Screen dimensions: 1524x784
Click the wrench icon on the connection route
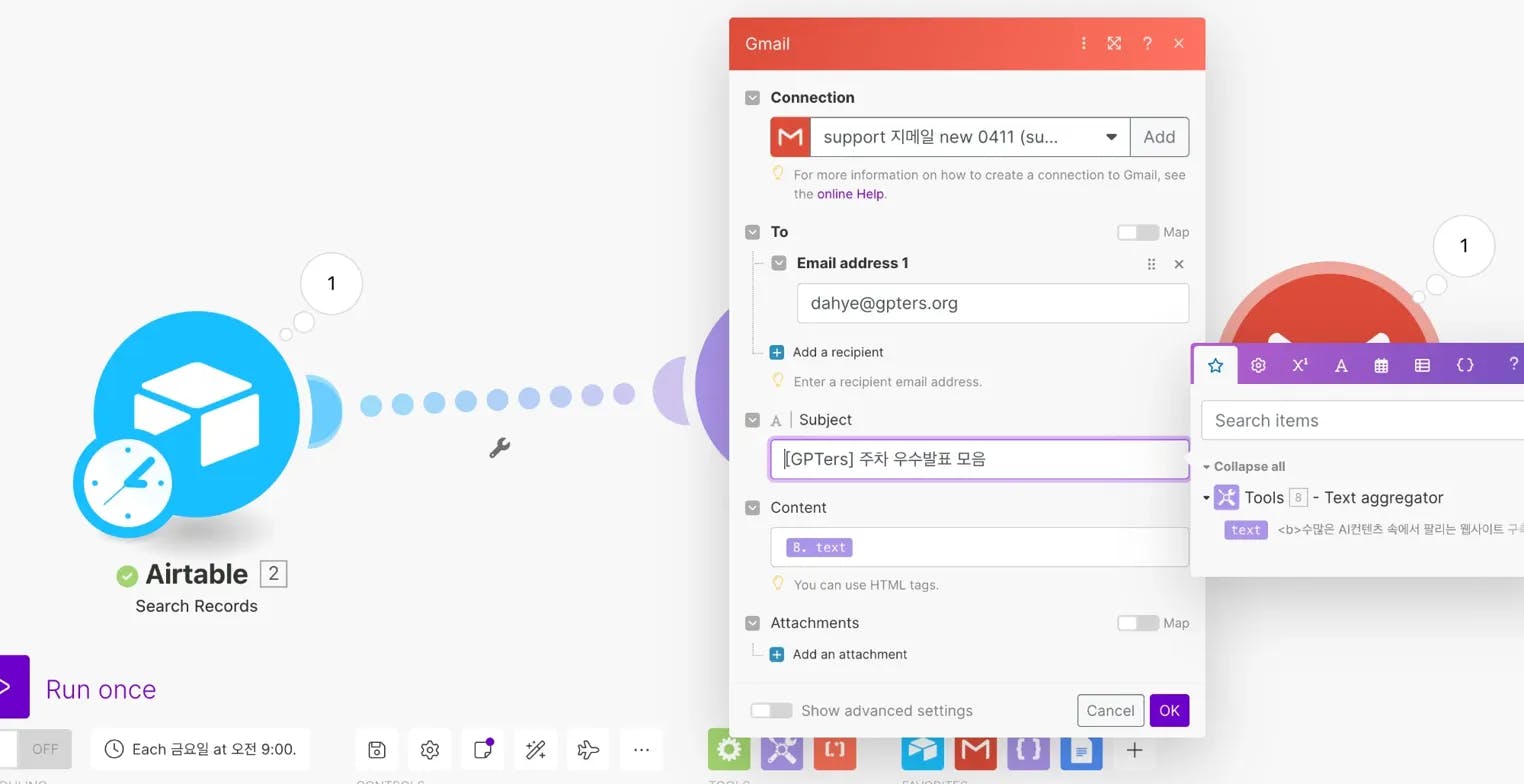(x=500, y=448)
